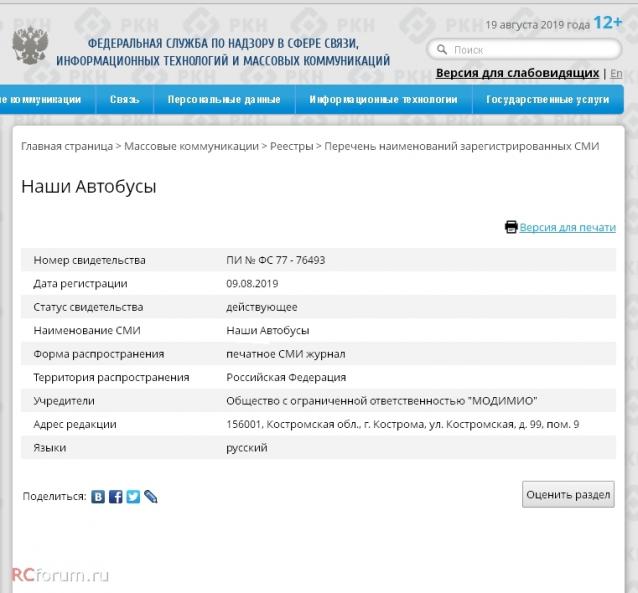Click the printer icon
This screenshot has width=638, height=593.
(511, 227)
